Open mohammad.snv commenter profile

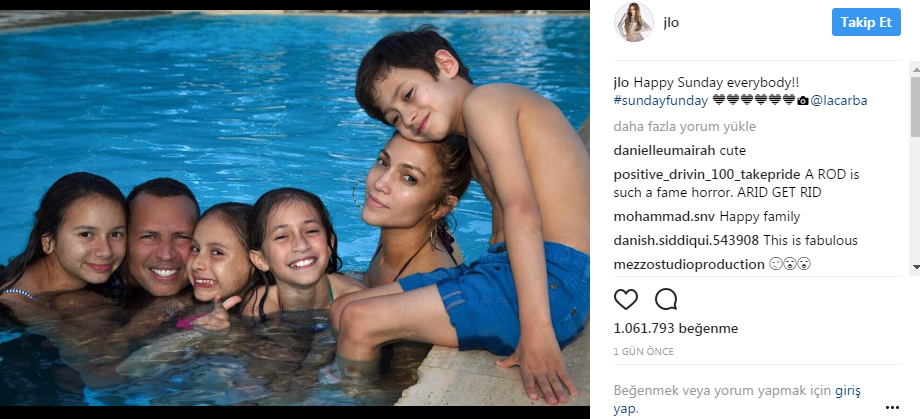point(664,217)
